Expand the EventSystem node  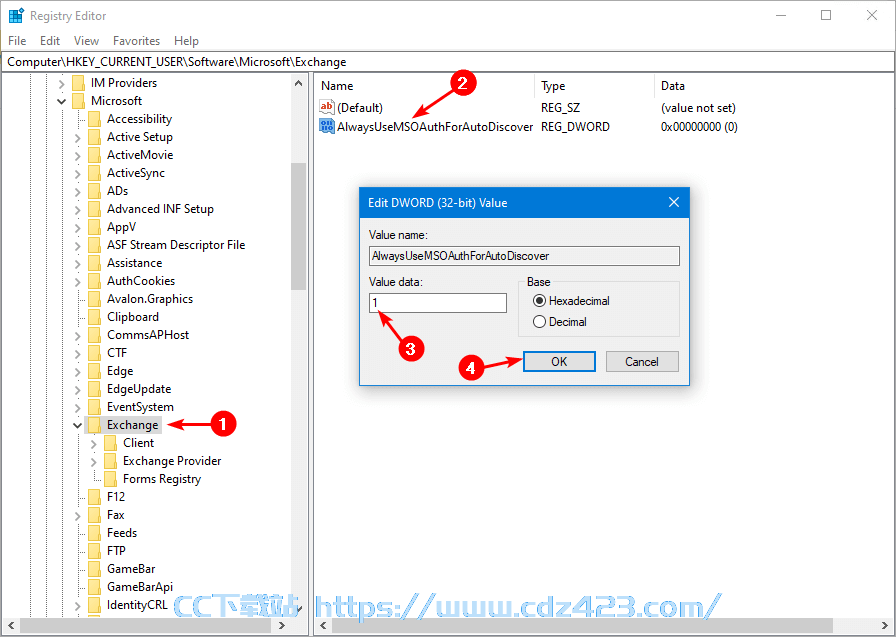[x=77, y=407]
